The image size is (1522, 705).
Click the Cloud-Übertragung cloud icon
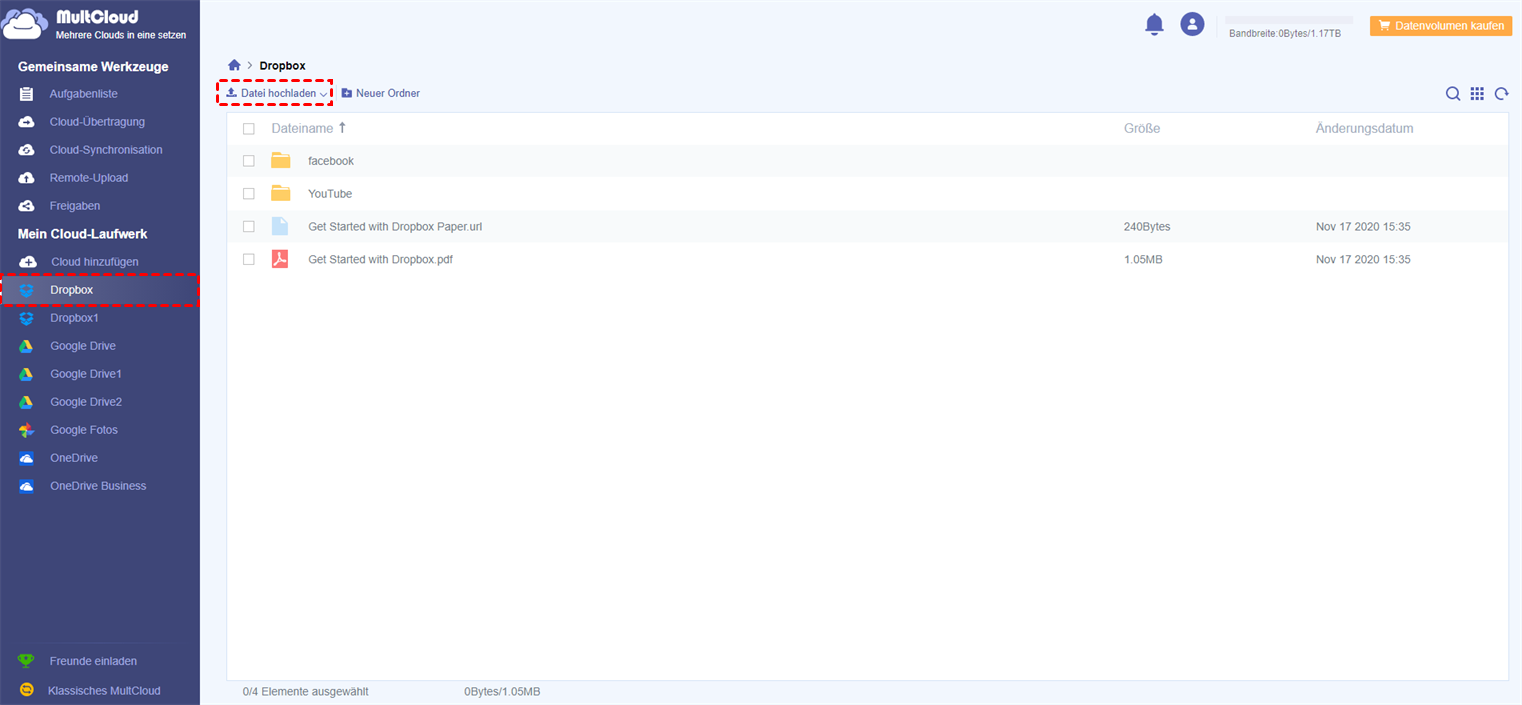click(27, 122)
